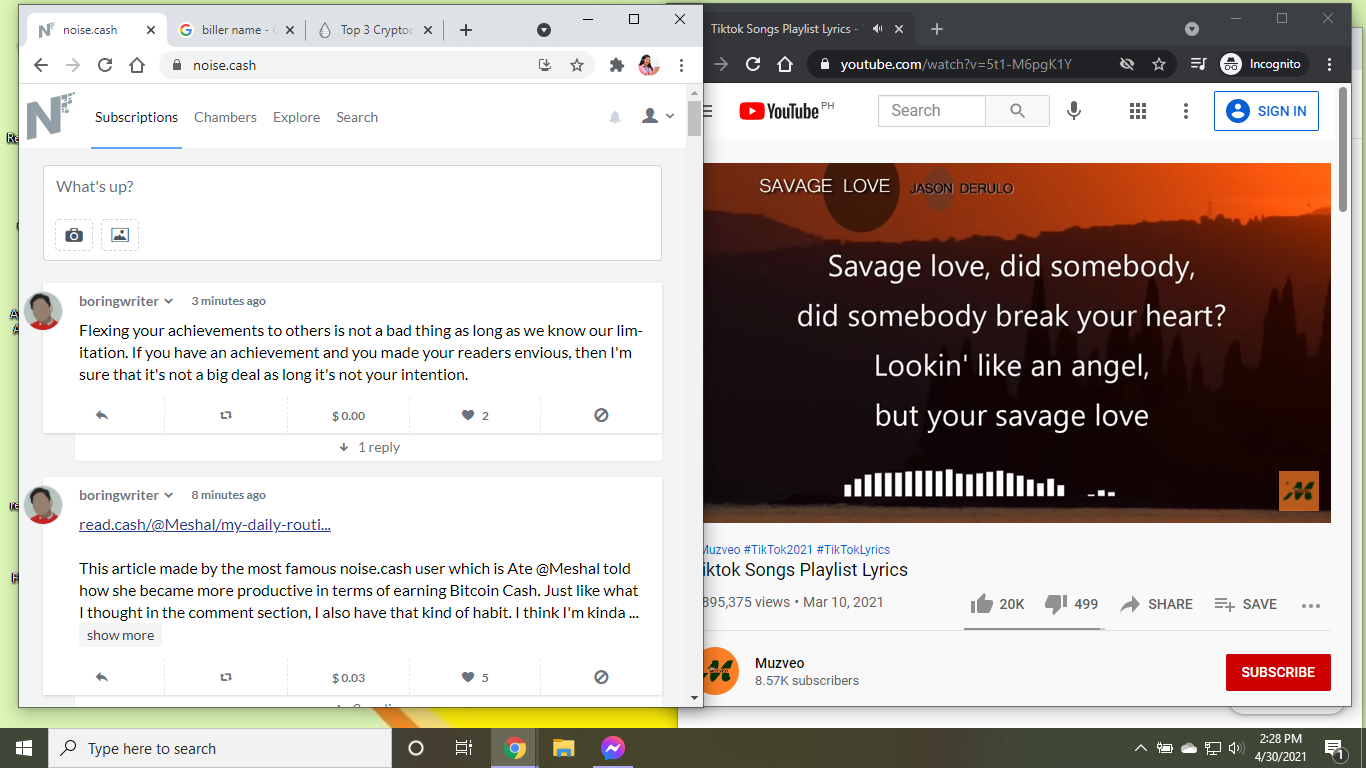Open the user account dropdown on noise.cash
This screenshot has height=768, width=1366.
[657, 117]
